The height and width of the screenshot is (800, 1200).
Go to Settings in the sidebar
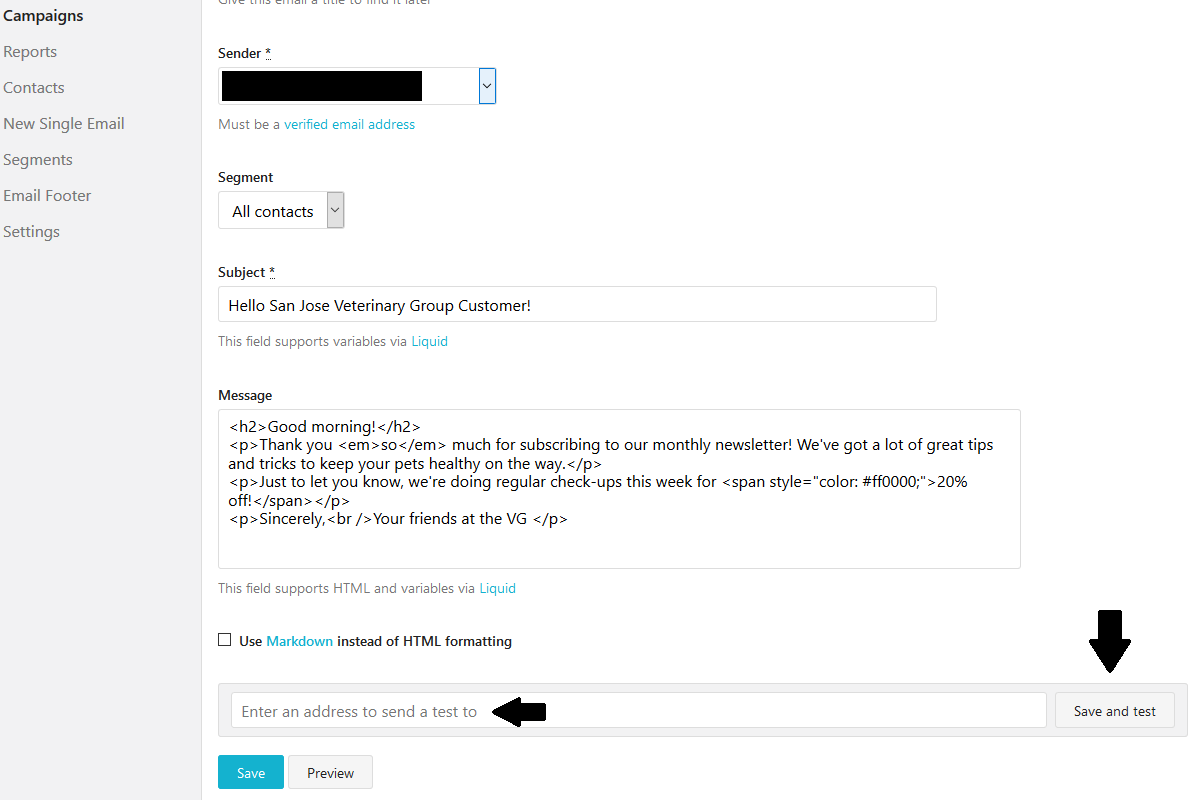click(32, 232)
